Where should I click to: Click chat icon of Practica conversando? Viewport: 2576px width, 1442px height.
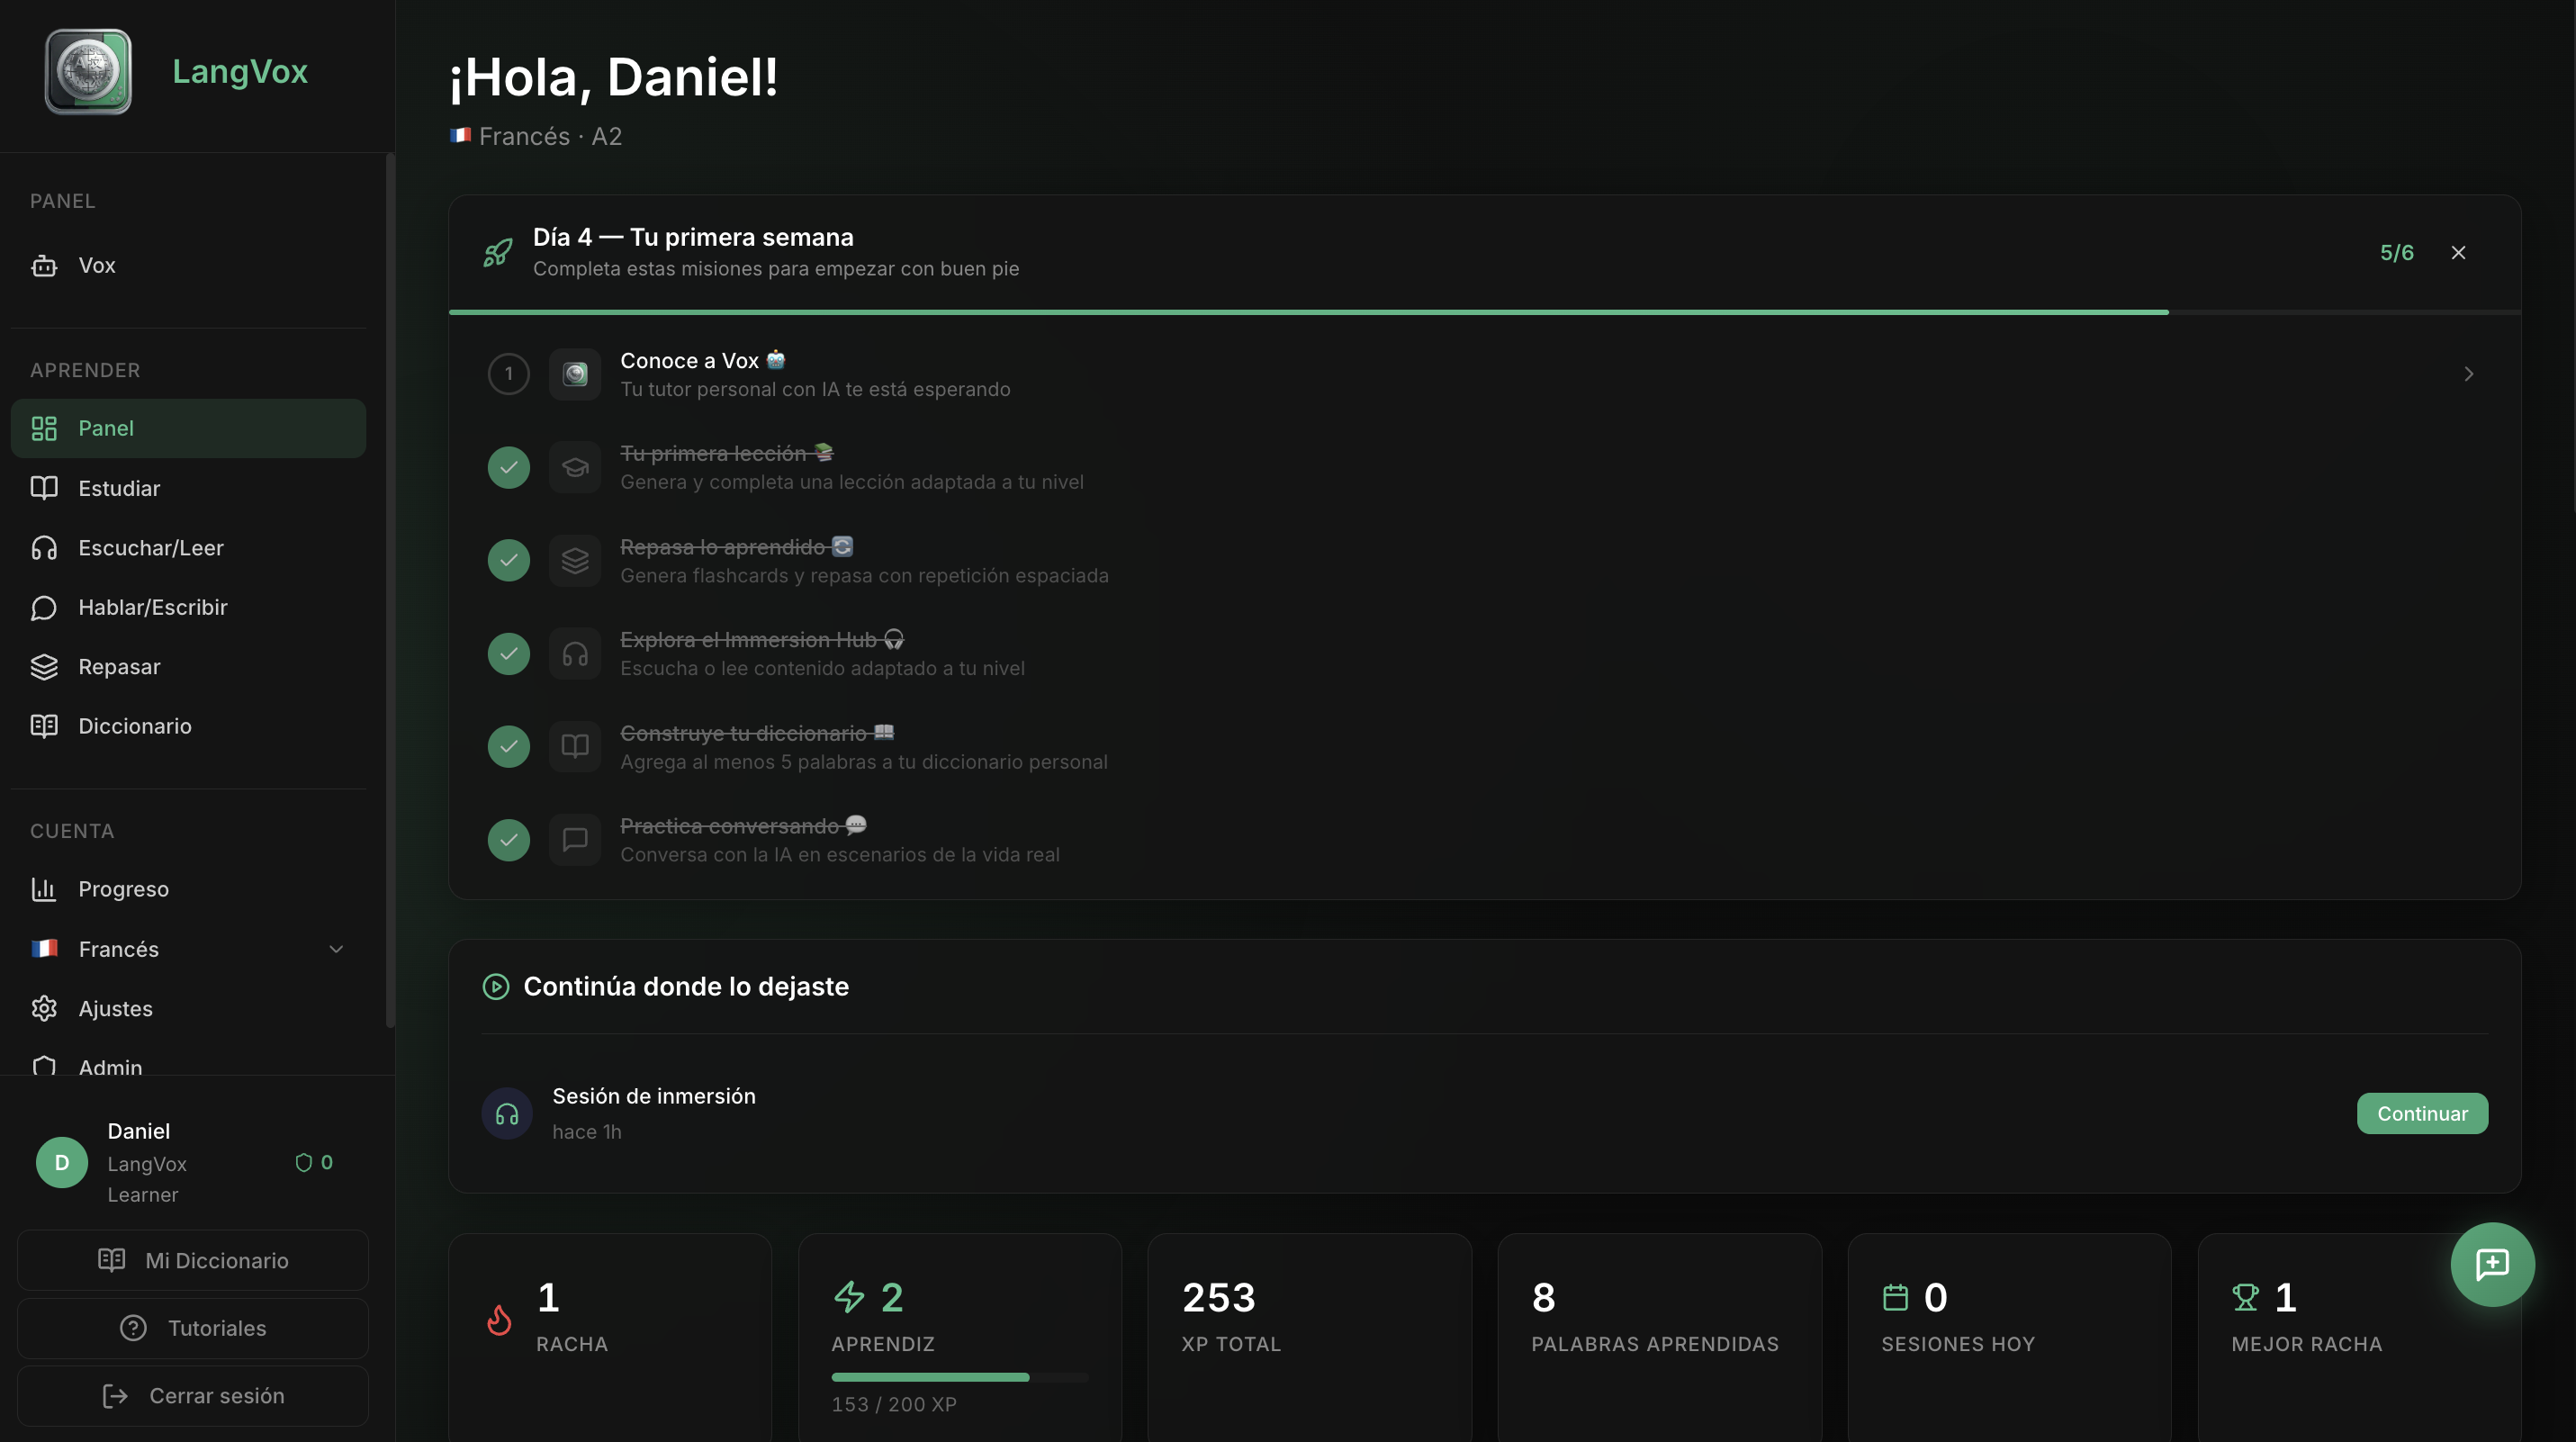pyautogui.click(x=575, y=840)
